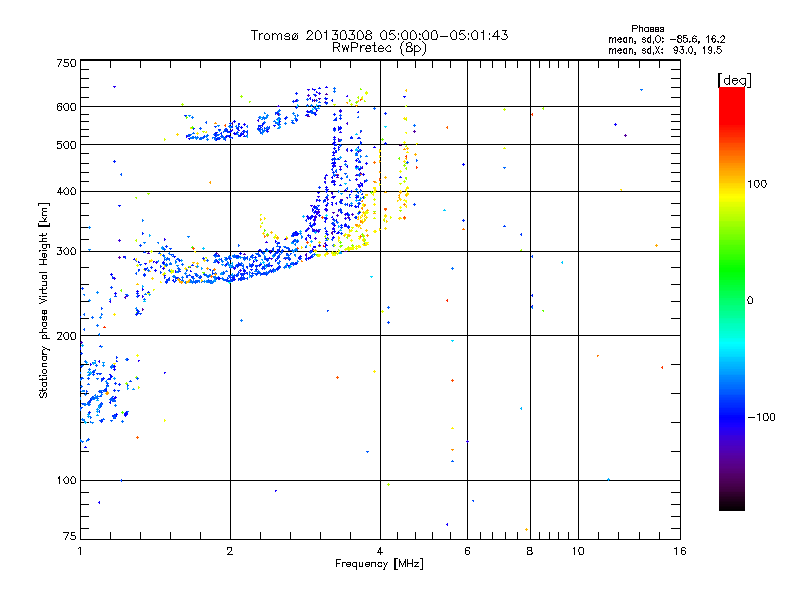This screenshot has width=800, height=600.
Task: Click the x-axis tick label "1"
Action: point(80,551)
